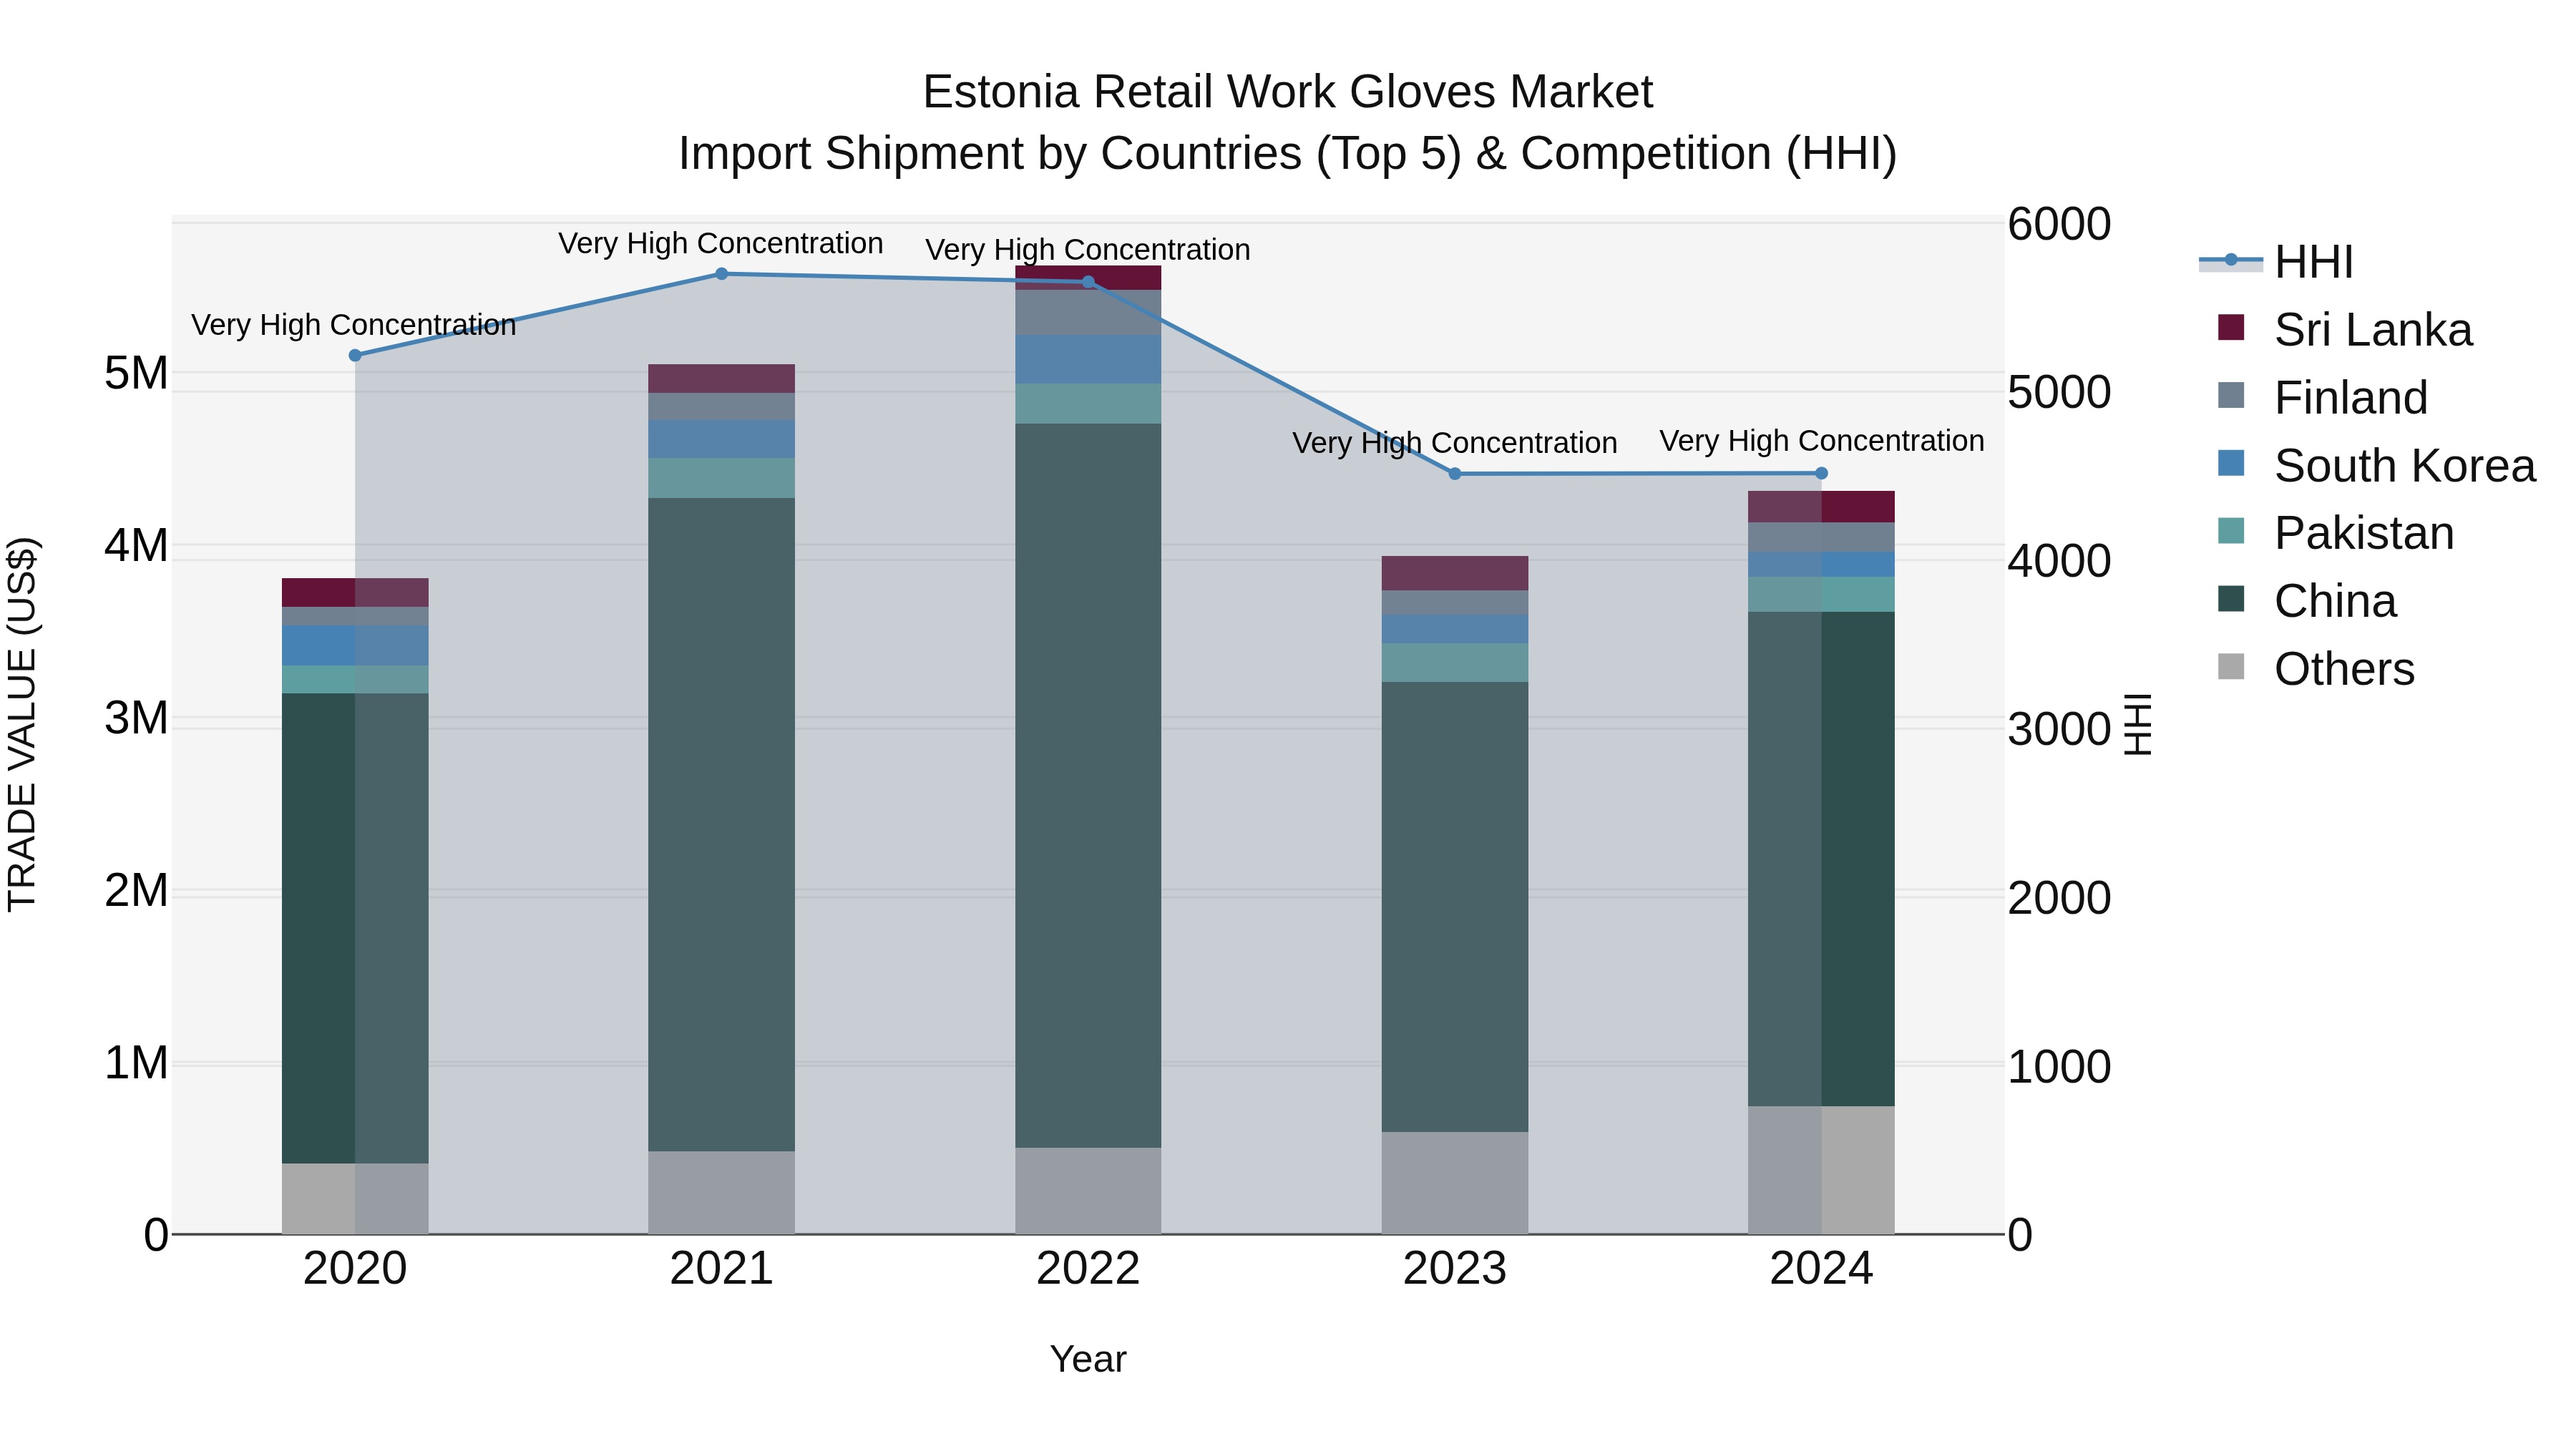Select the China segment of the 2021 bar

[722, 825]
